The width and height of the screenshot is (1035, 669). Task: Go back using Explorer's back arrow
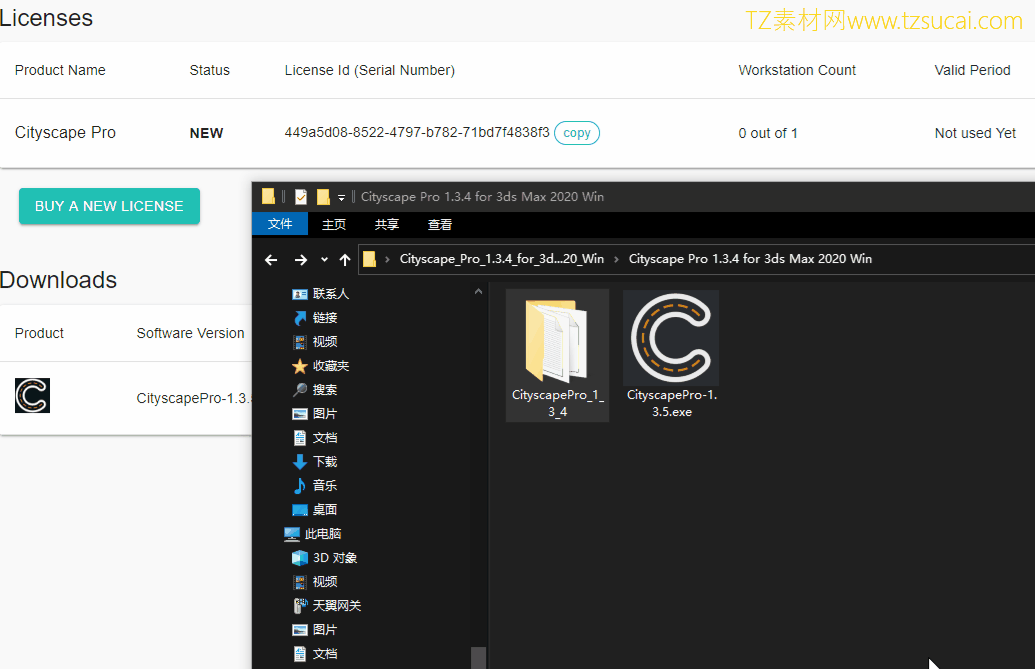pos(271,259)
